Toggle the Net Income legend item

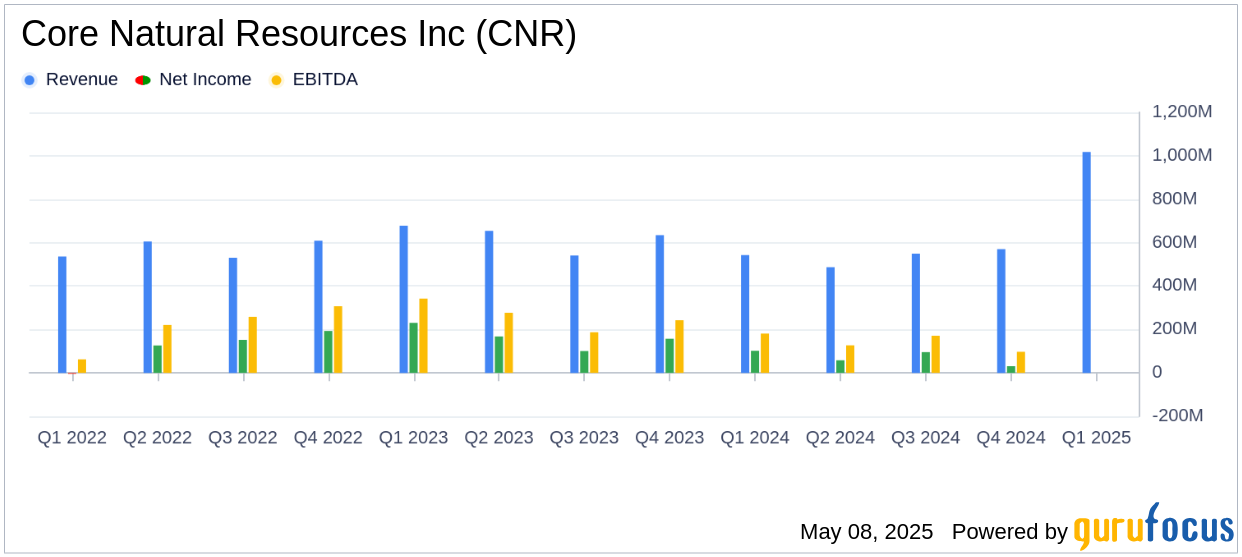point(194,80)
